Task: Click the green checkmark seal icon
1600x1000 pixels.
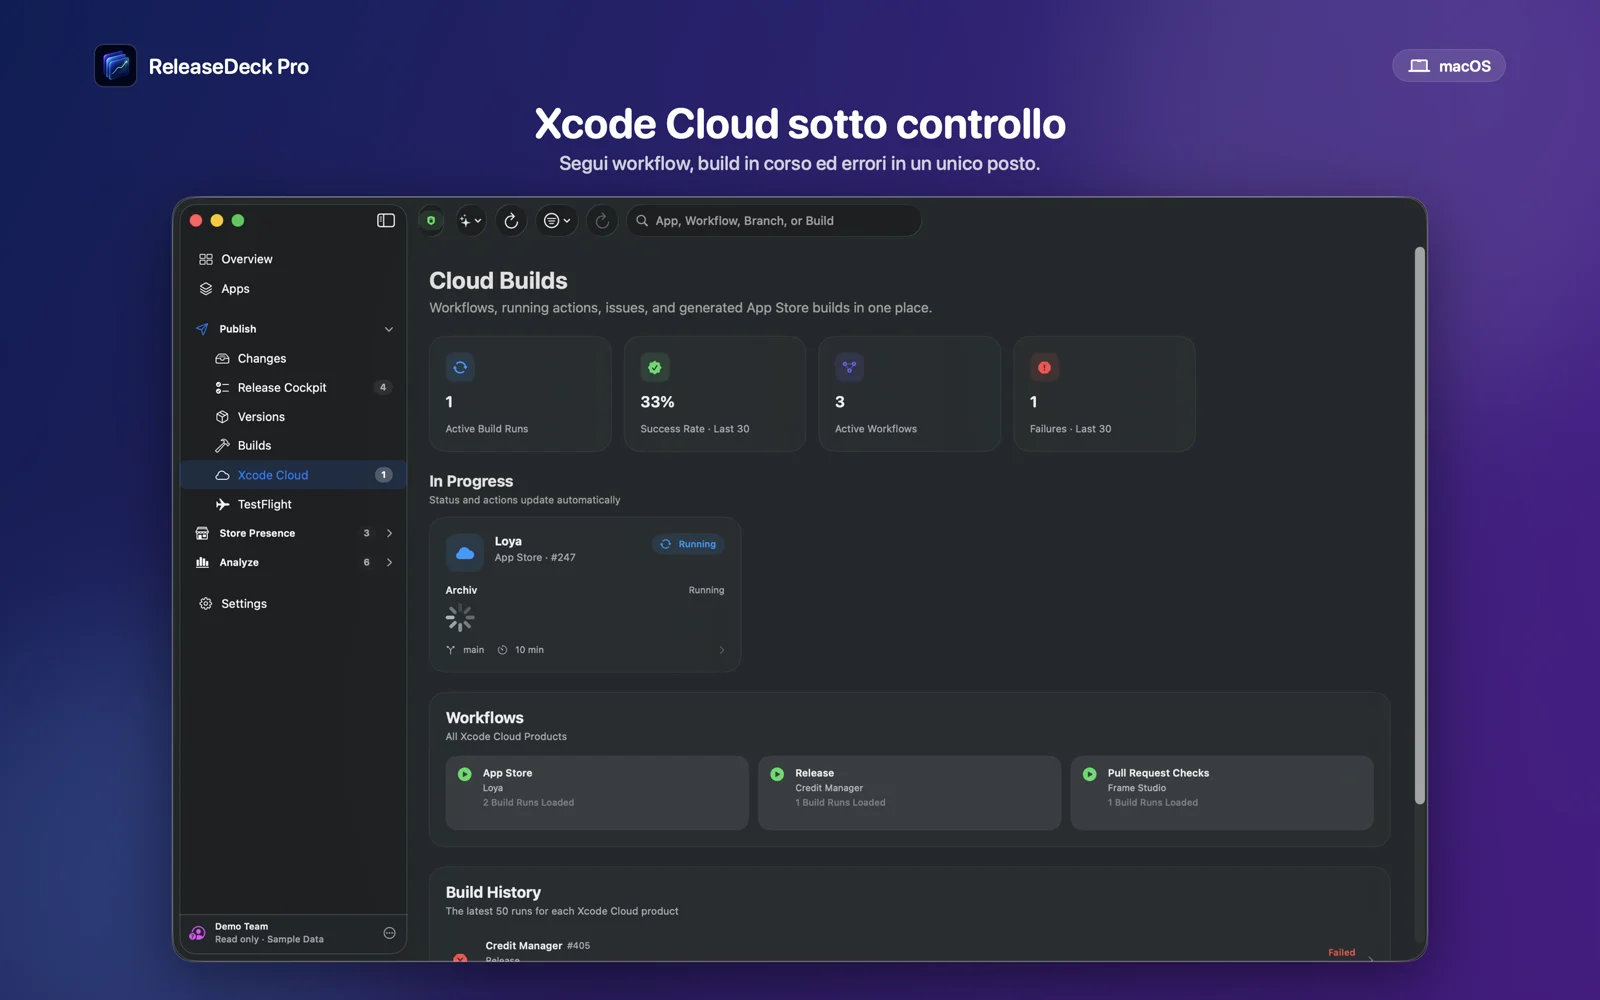Action: (x=655, y=367)
